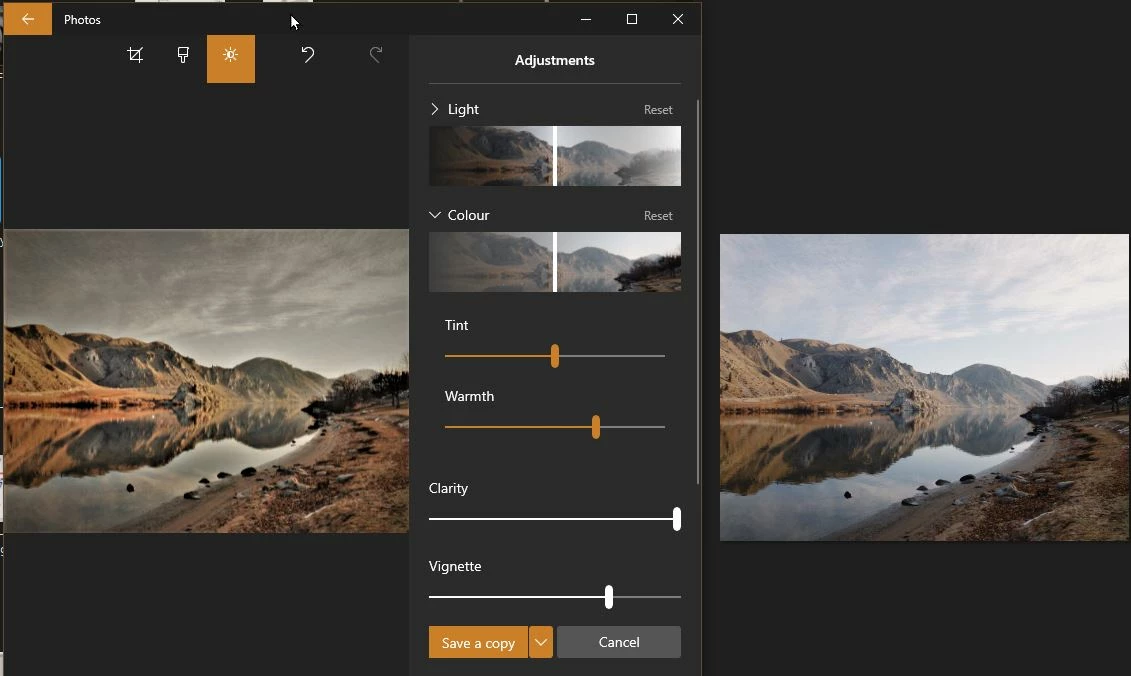
Task: Click the Tint slider handle
Action: pos(555,356)
